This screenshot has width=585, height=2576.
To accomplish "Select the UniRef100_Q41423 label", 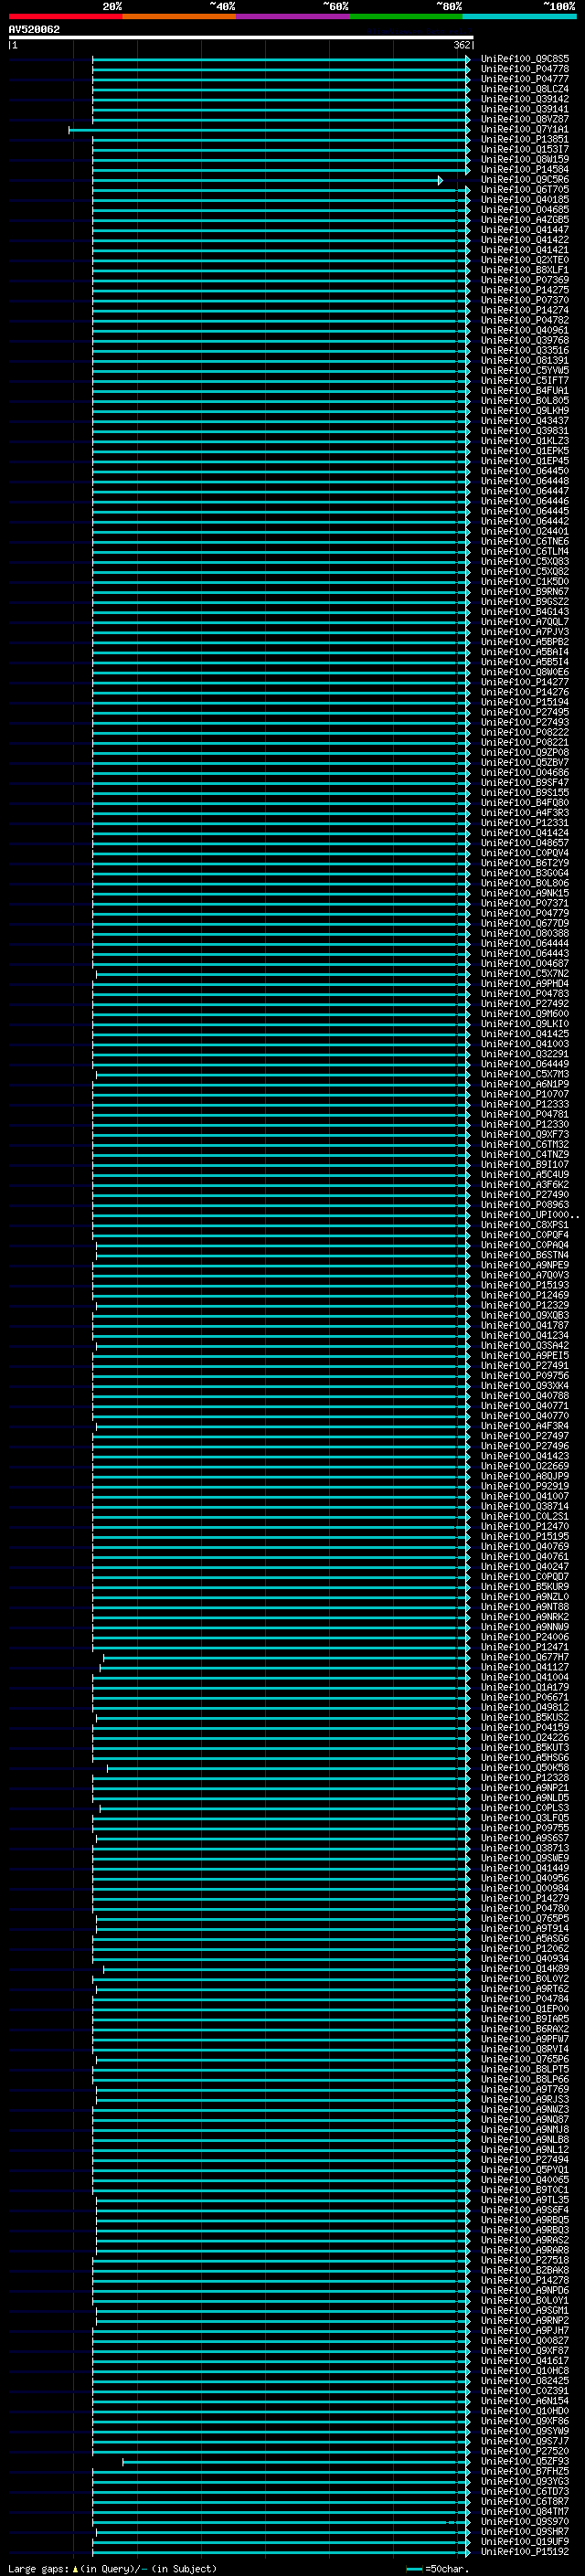I will pos(524,1456).
